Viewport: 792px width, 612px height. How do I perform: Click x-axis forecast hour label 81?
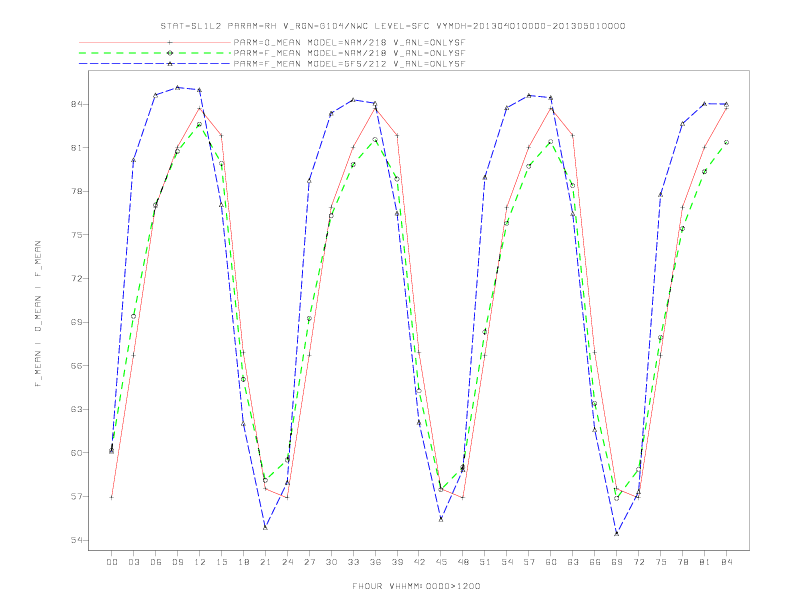point(705,562)
